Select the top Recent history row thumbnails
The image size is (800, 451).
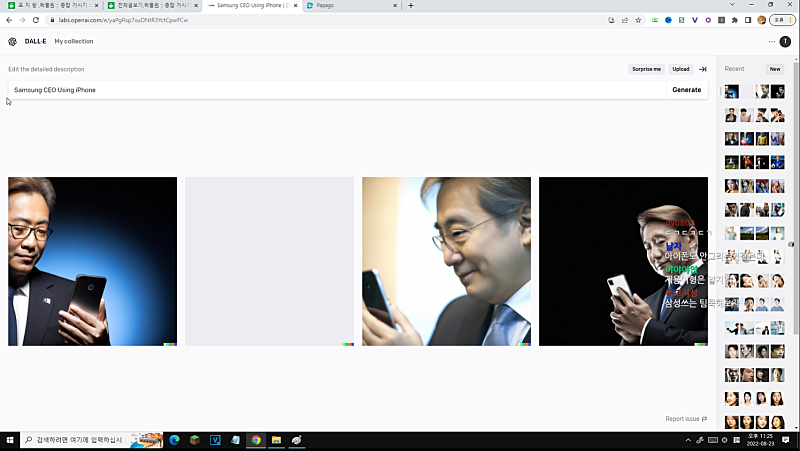coord(755,91)
